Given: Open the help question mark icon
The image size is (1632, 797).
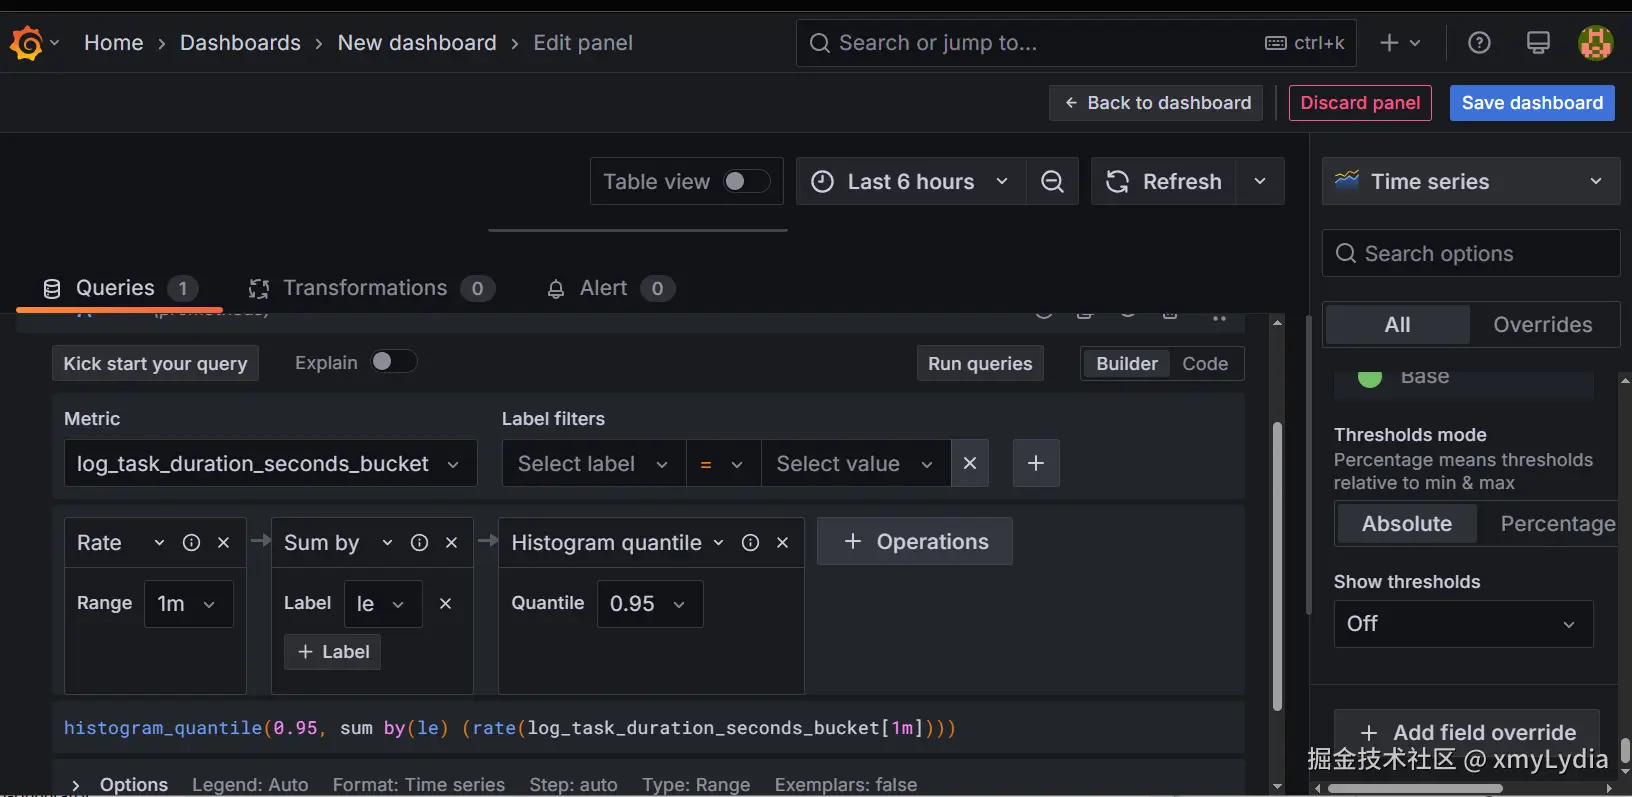Looking at the screenshot, I should pyautogui.click(x=1479, y=42).
